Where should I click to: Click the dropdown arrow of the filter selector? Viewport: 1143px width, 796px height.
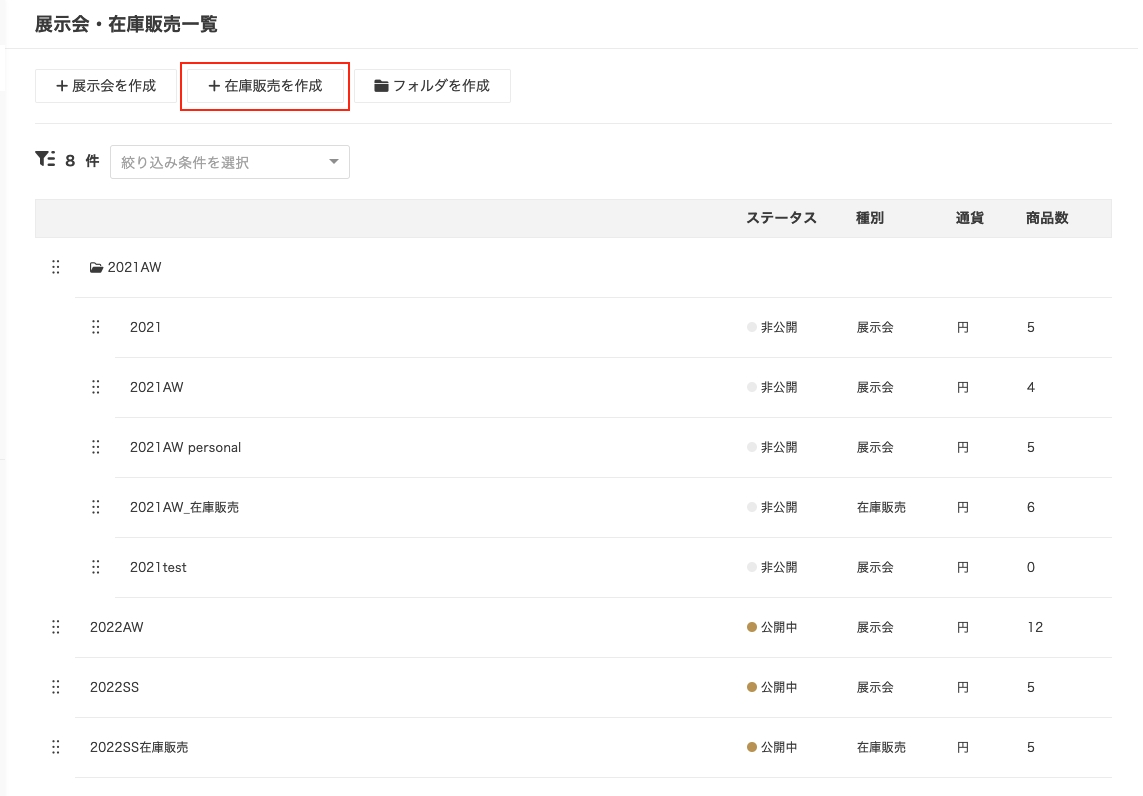(x=334, y=161)
